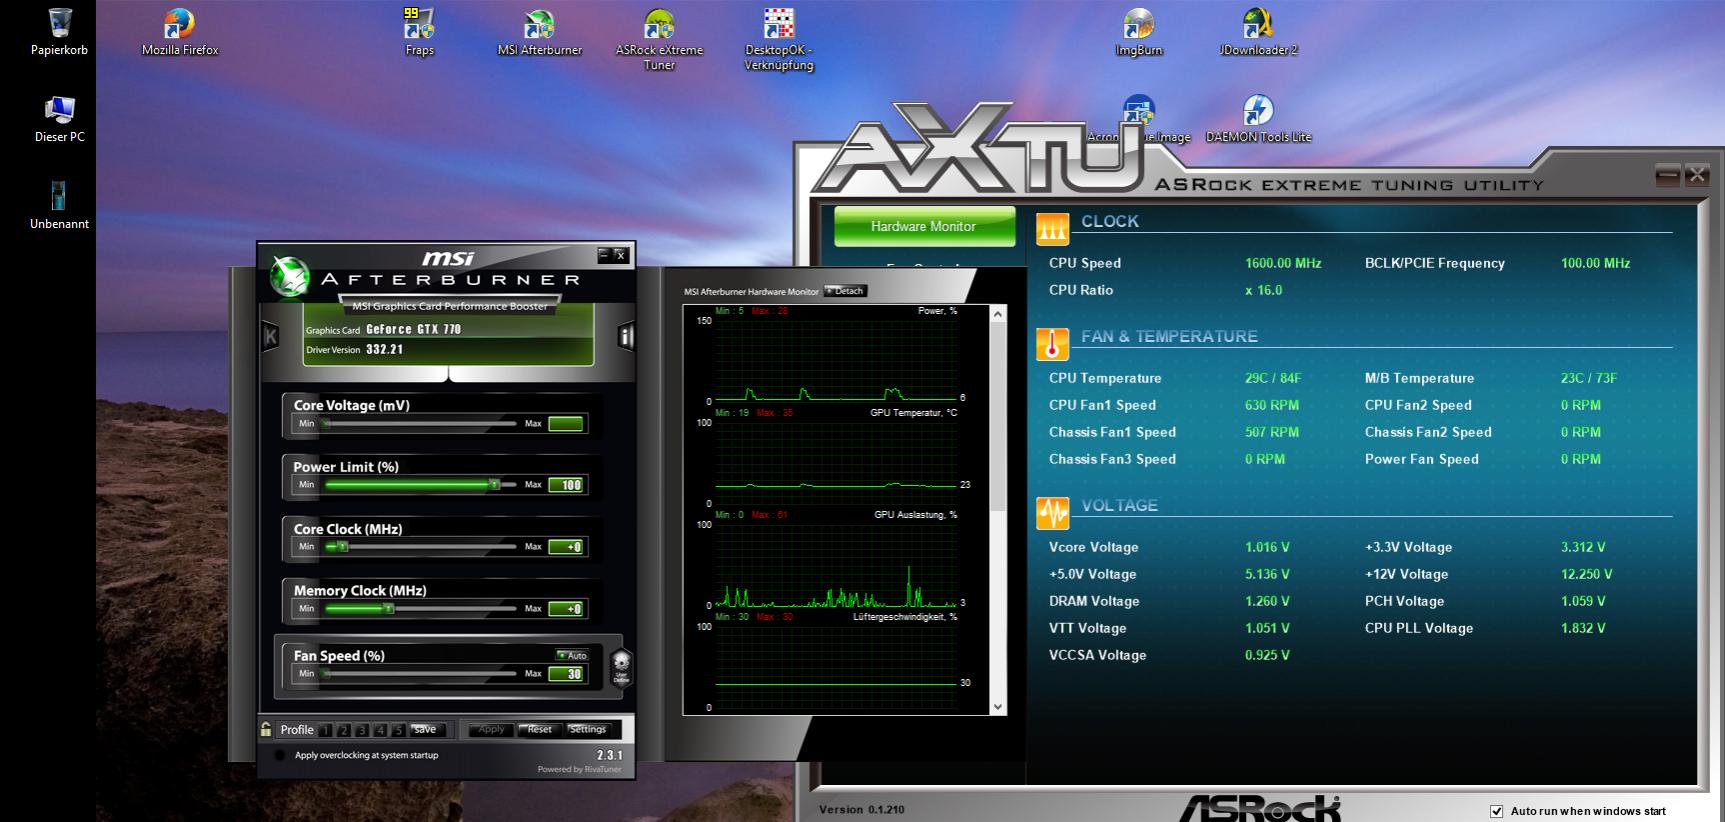The width and height of the screenshot is (1725, 822).
Task: Select the MSI Afterburner desktop shortcut
Action: pyautogui.click(x=539, y=30)
